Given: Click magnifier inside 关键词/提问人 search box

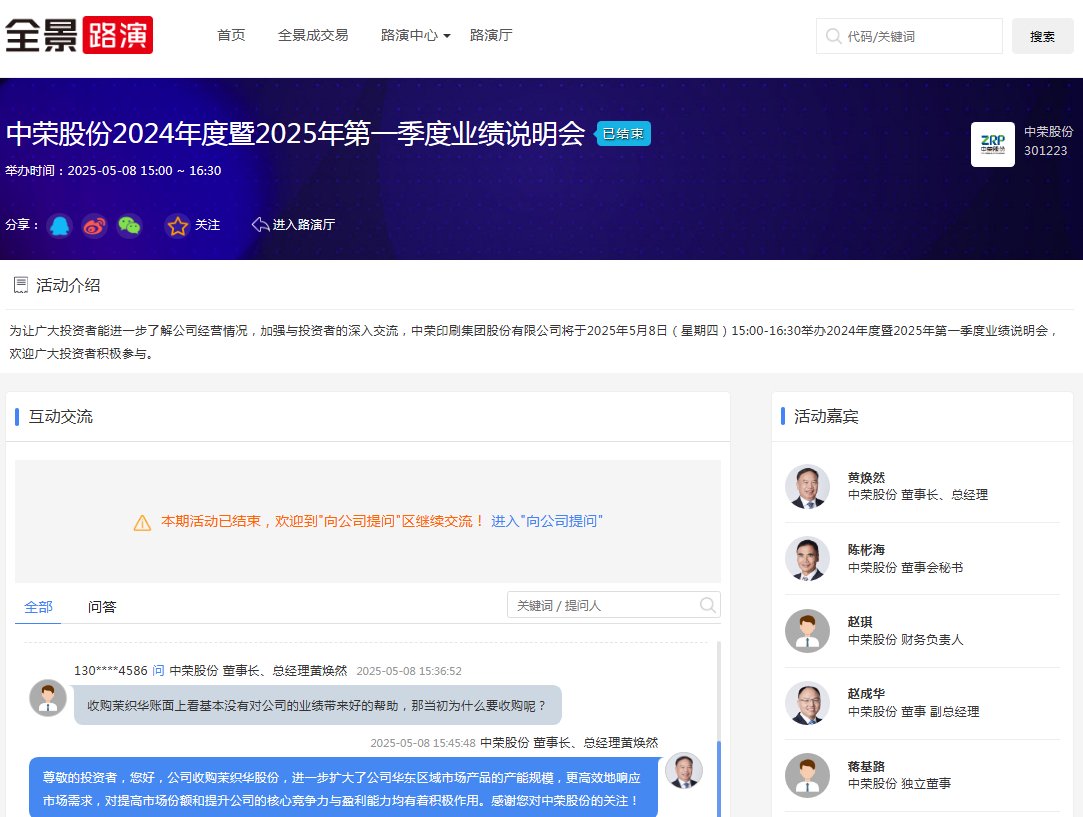Looking at the screenshot, I should pyautogui.click(x=706, y=604).
